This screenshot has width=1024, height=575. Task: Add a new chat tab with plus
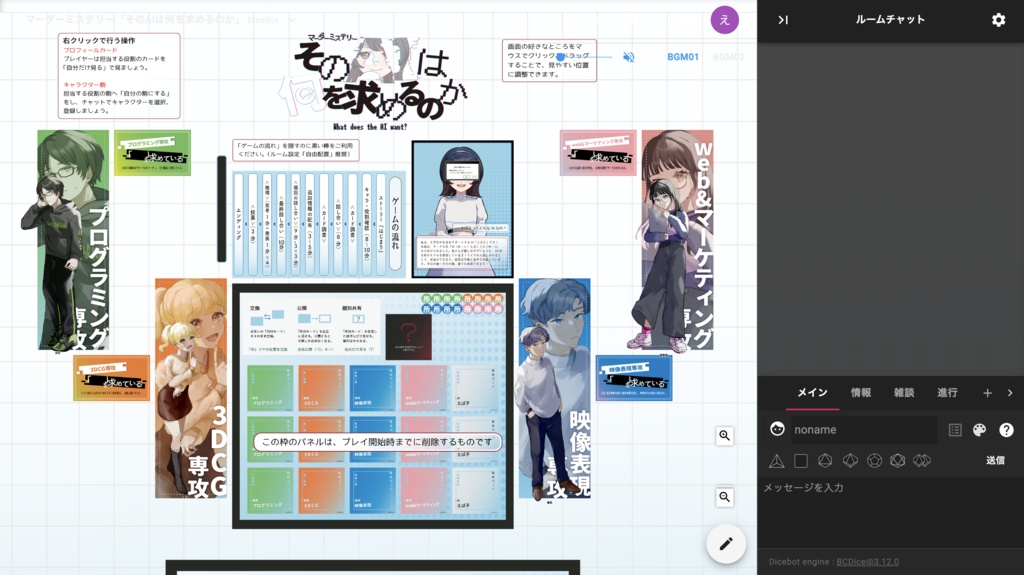tap(987, 393)
